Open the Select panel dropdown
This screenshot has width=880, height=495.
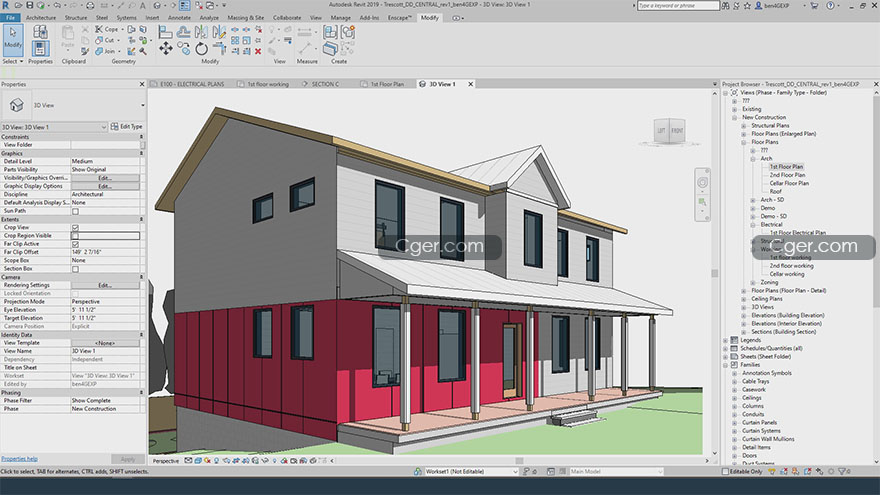[13, 61]
